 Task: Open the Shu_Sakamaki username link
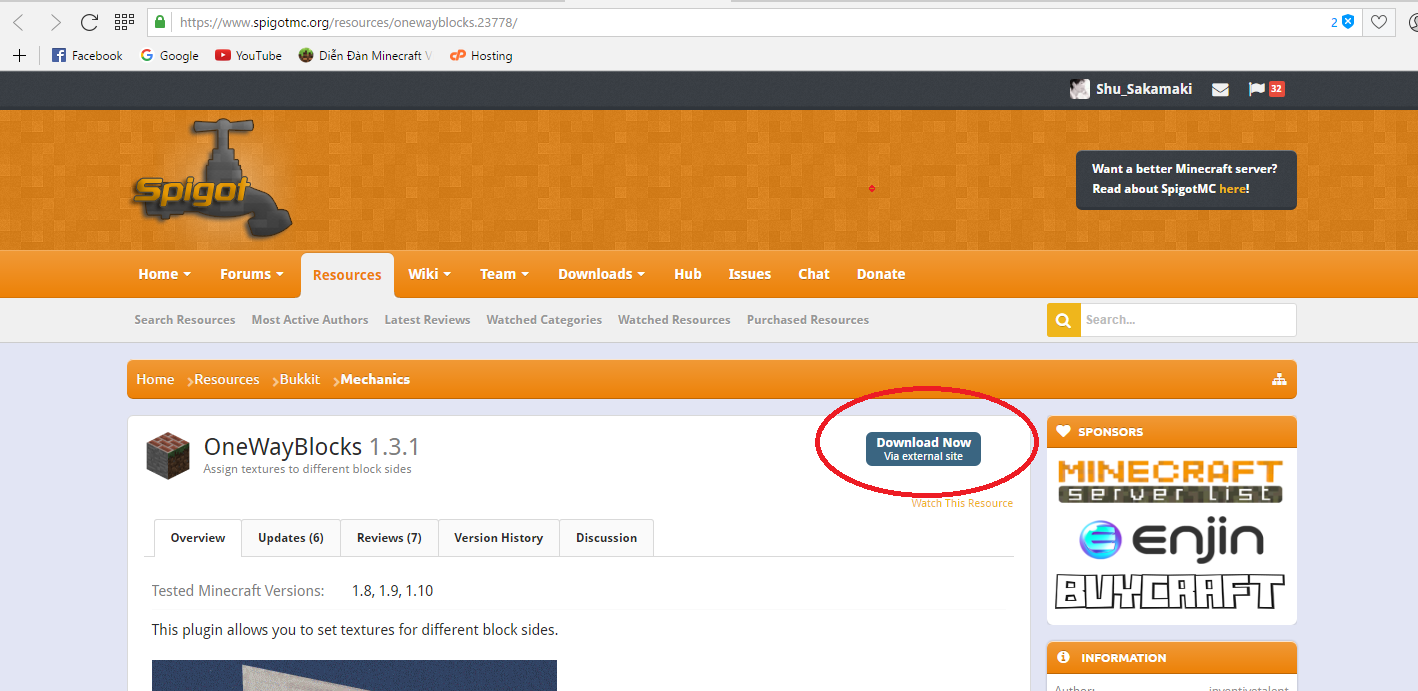pyautogui.click(x=1144, y=89)
